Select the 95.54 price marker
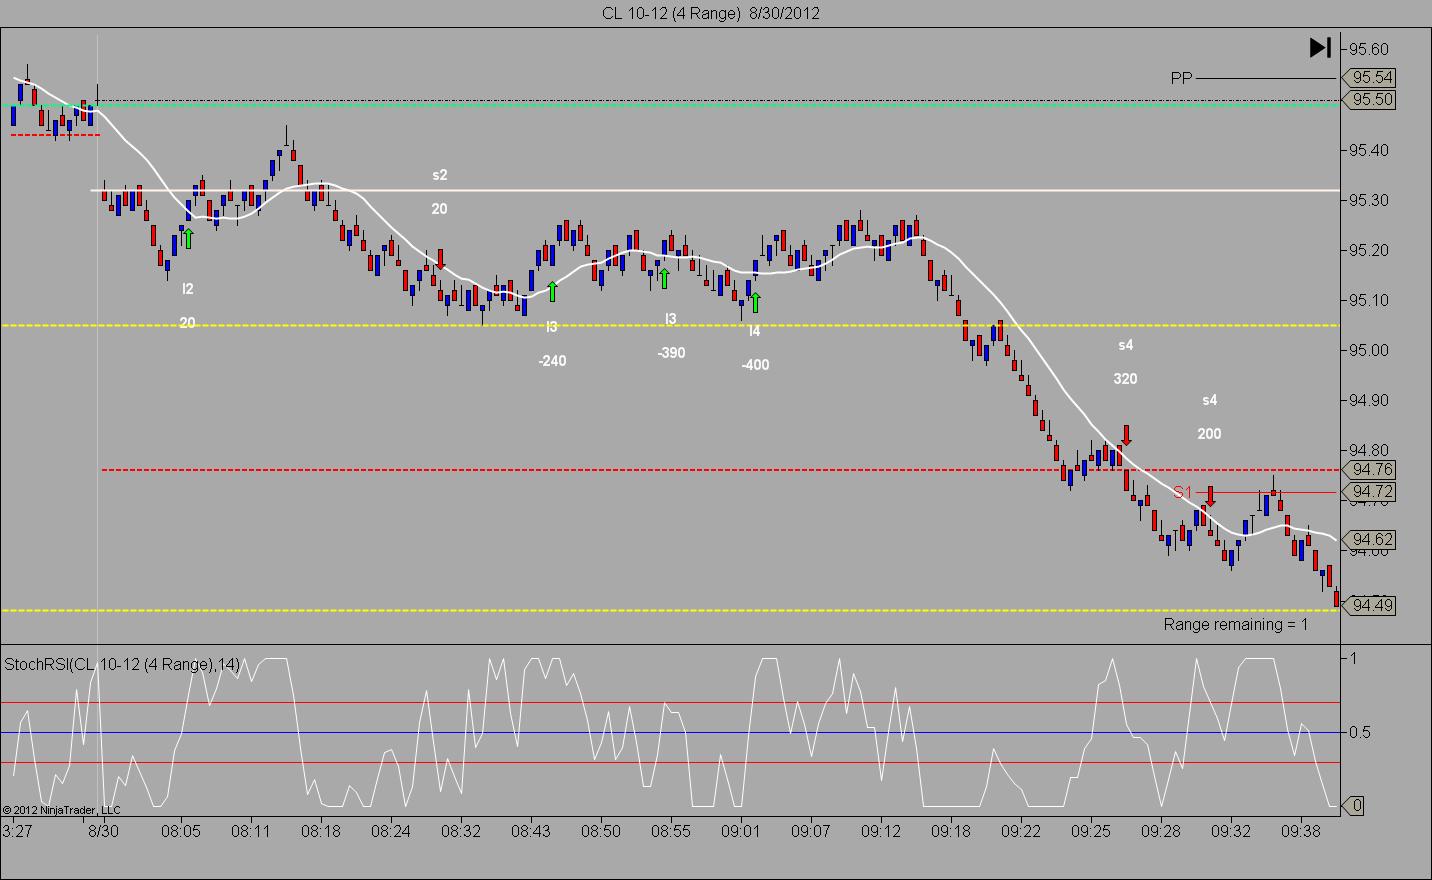The height and width of the screenshot is (880, 1432). coord(1371,77)
